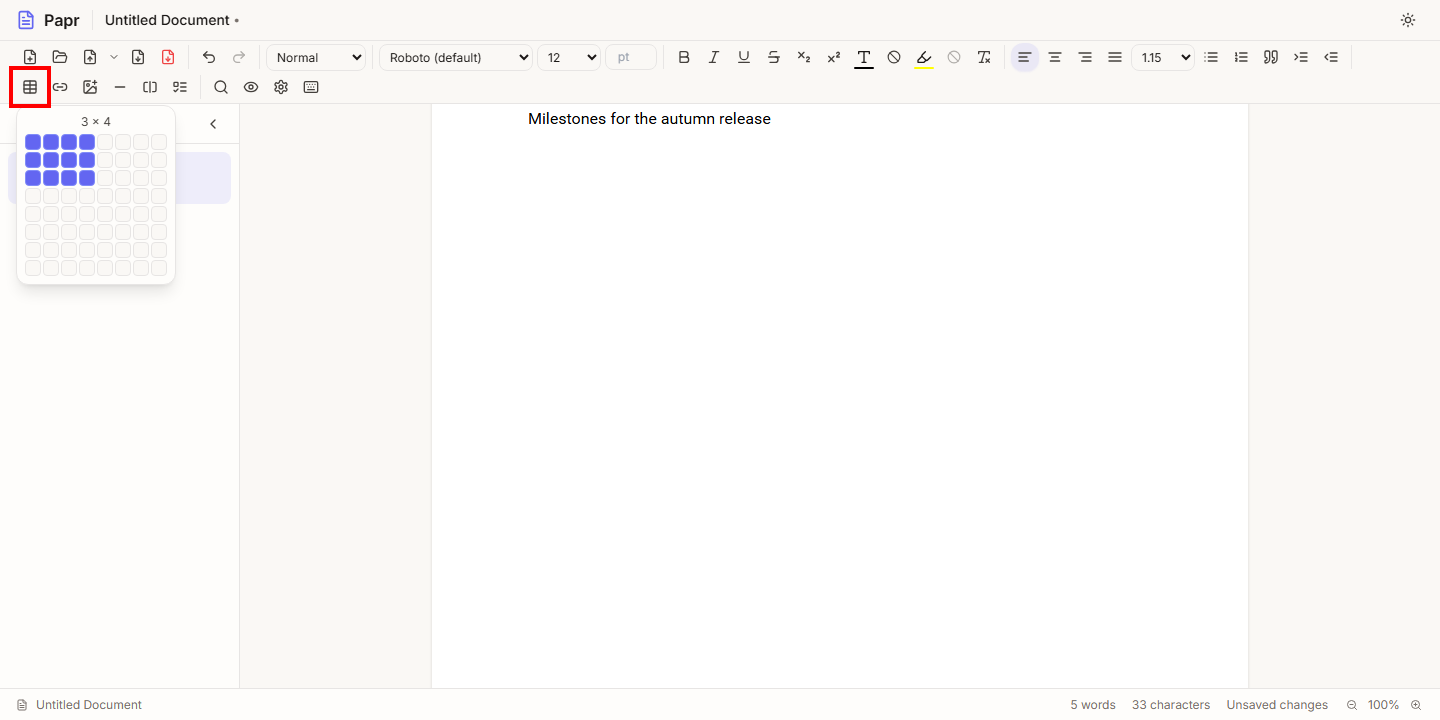Insert a horizontal rule line

click(120, 87)
